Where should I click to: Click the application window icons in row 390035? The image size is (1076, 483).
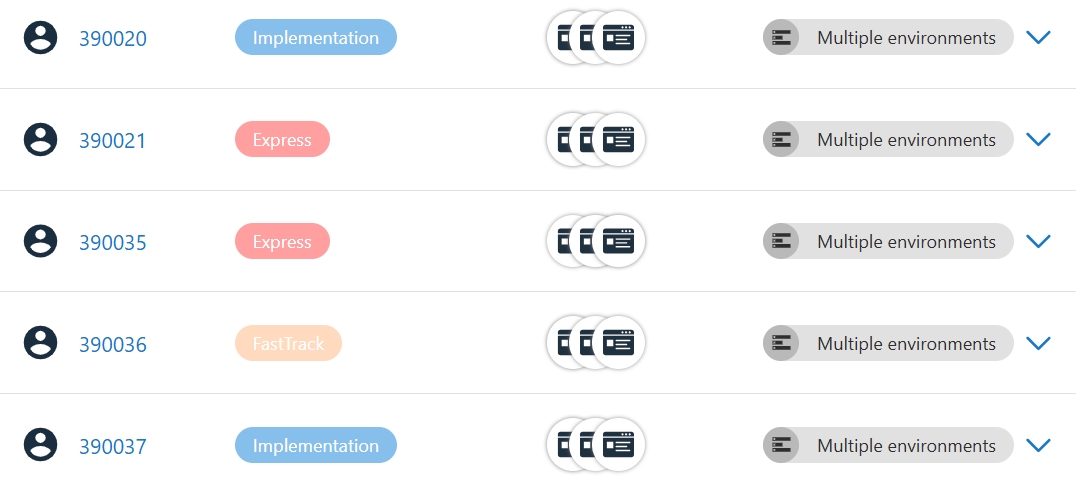[596, 242]
